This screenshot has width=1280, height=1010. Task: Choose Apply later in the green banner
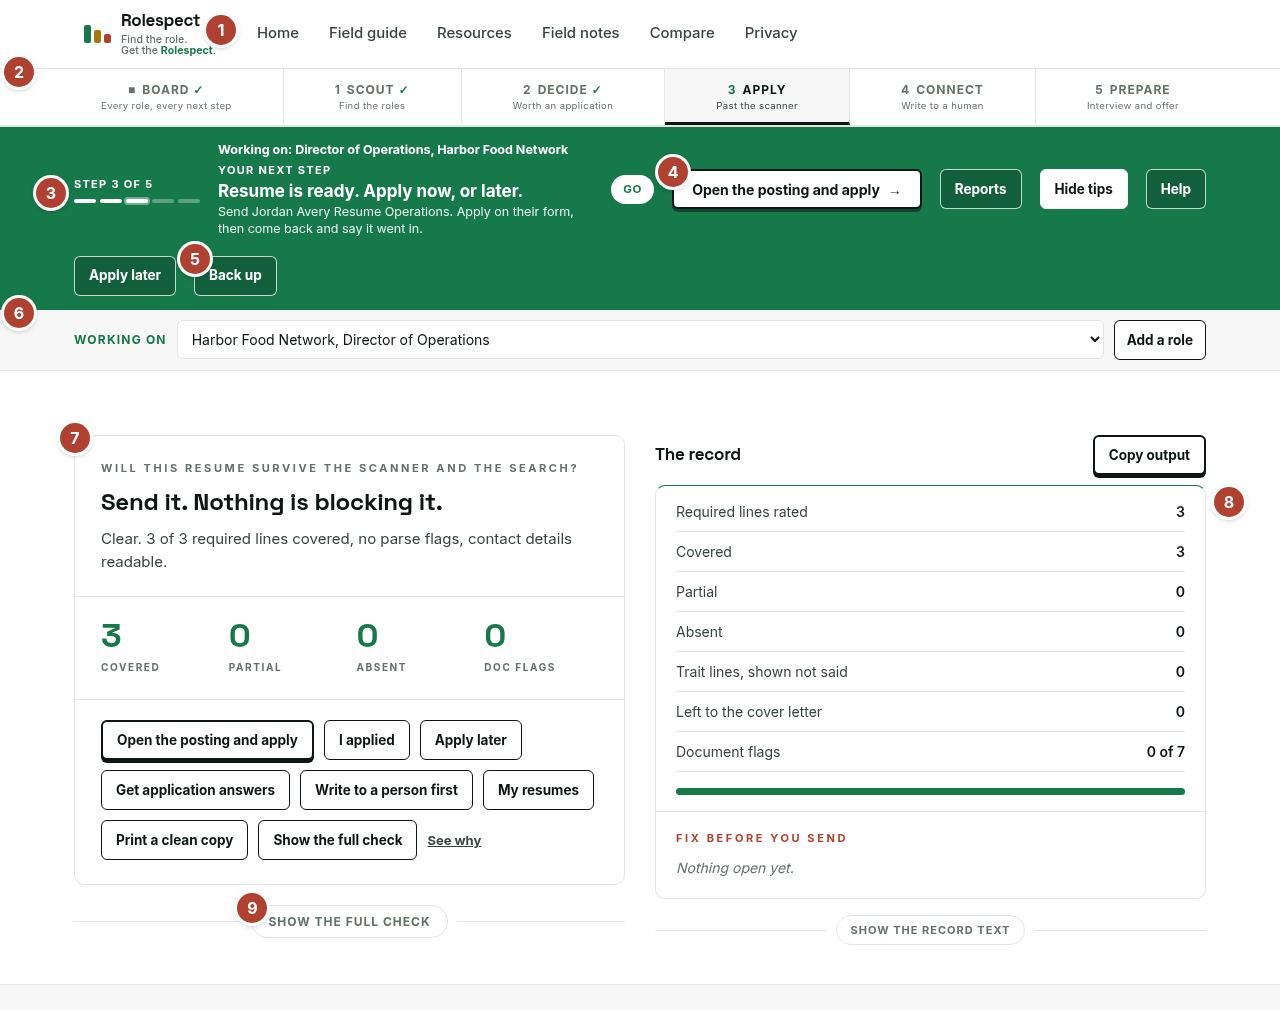coord(125,275)
